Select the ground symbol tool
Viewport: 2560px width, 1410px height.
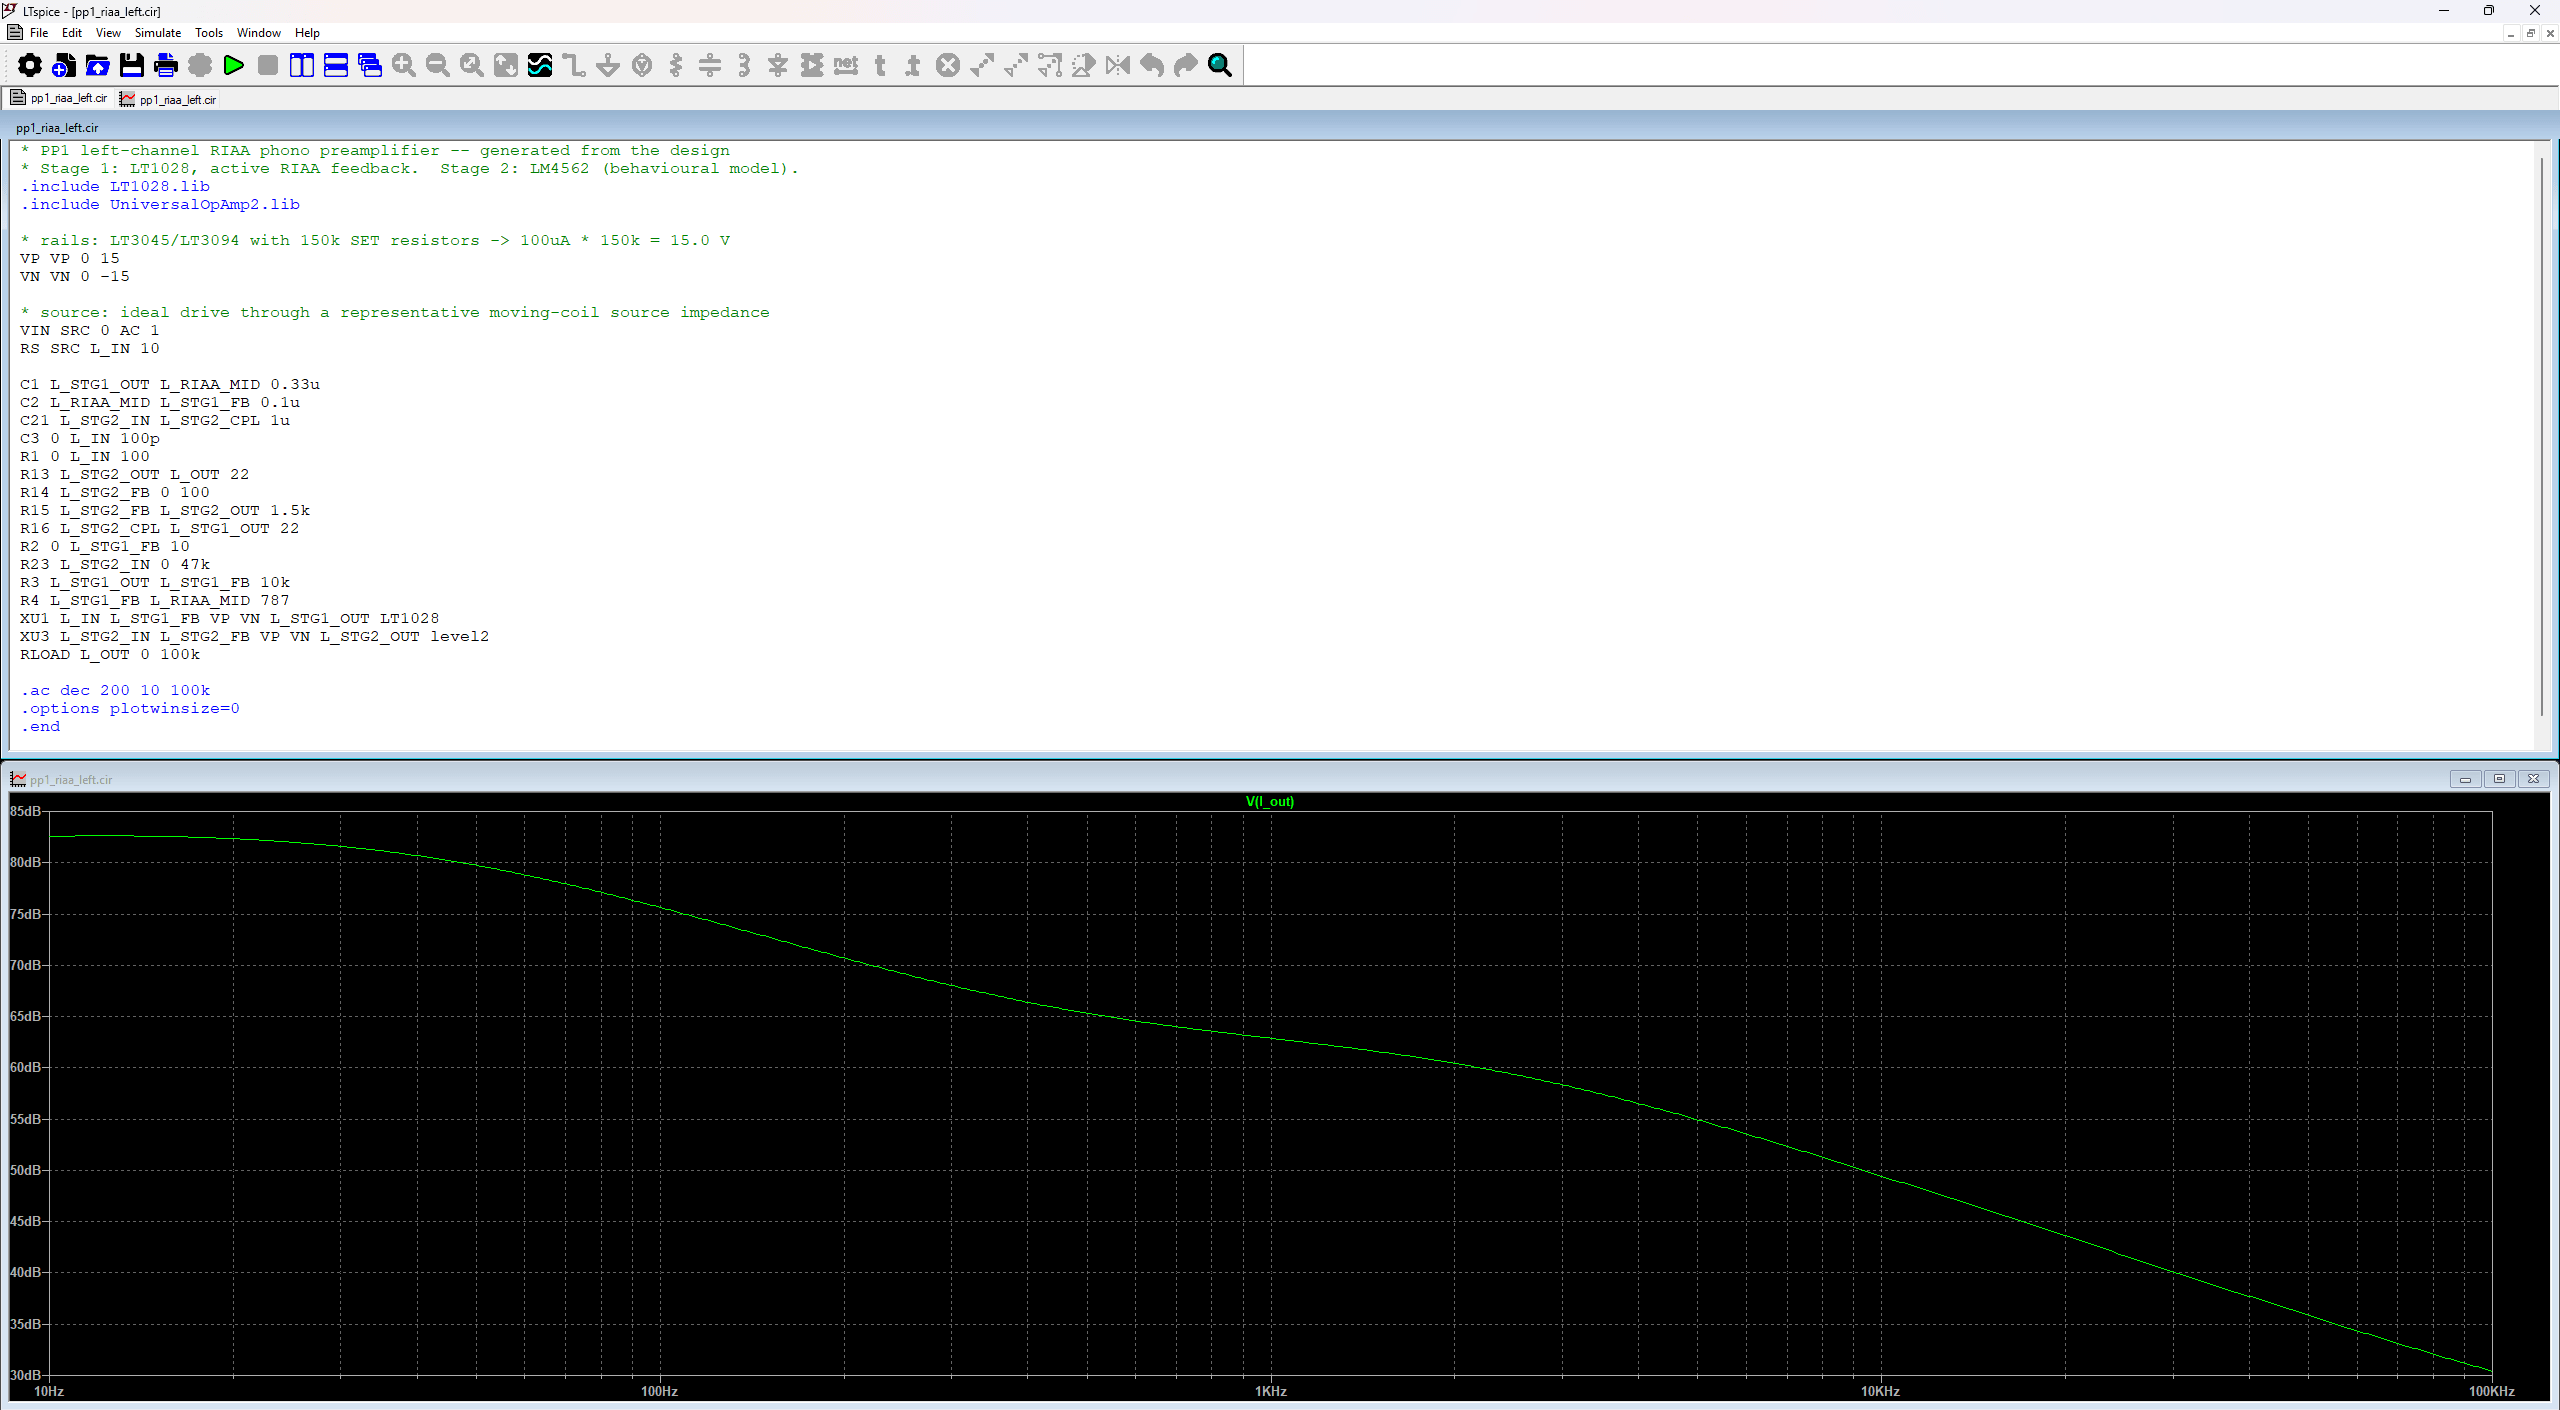[x=608, y=66]
